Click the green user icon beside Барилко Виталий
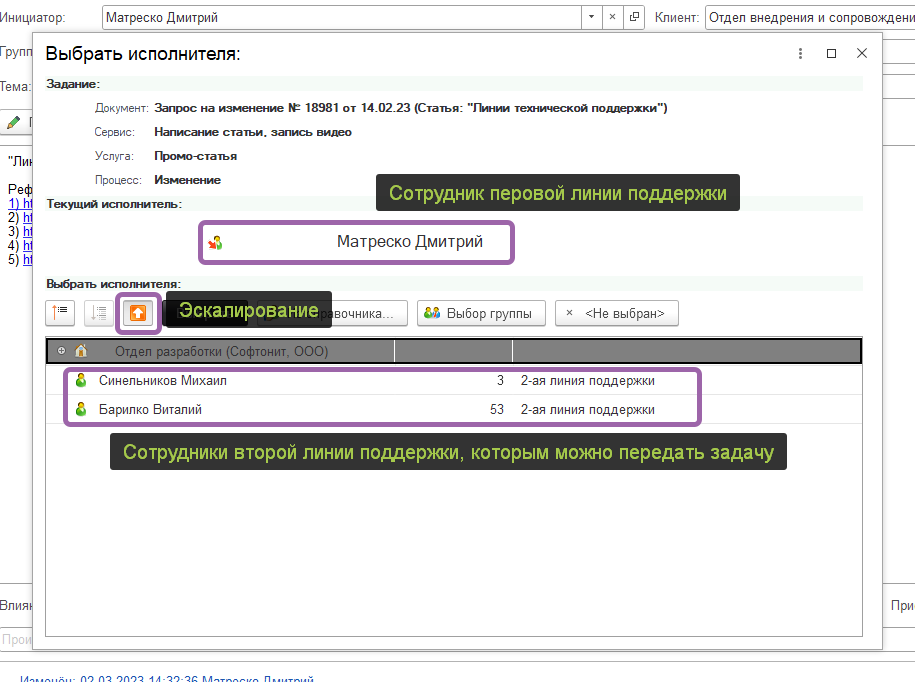 (x=81, y=409)
